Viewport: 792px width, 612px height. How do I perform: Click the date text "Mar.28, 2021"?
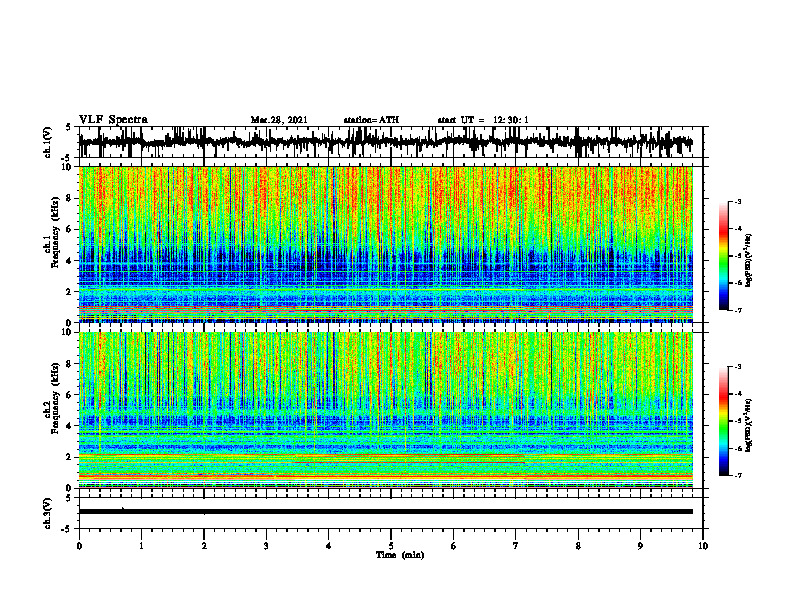point(279,120)
